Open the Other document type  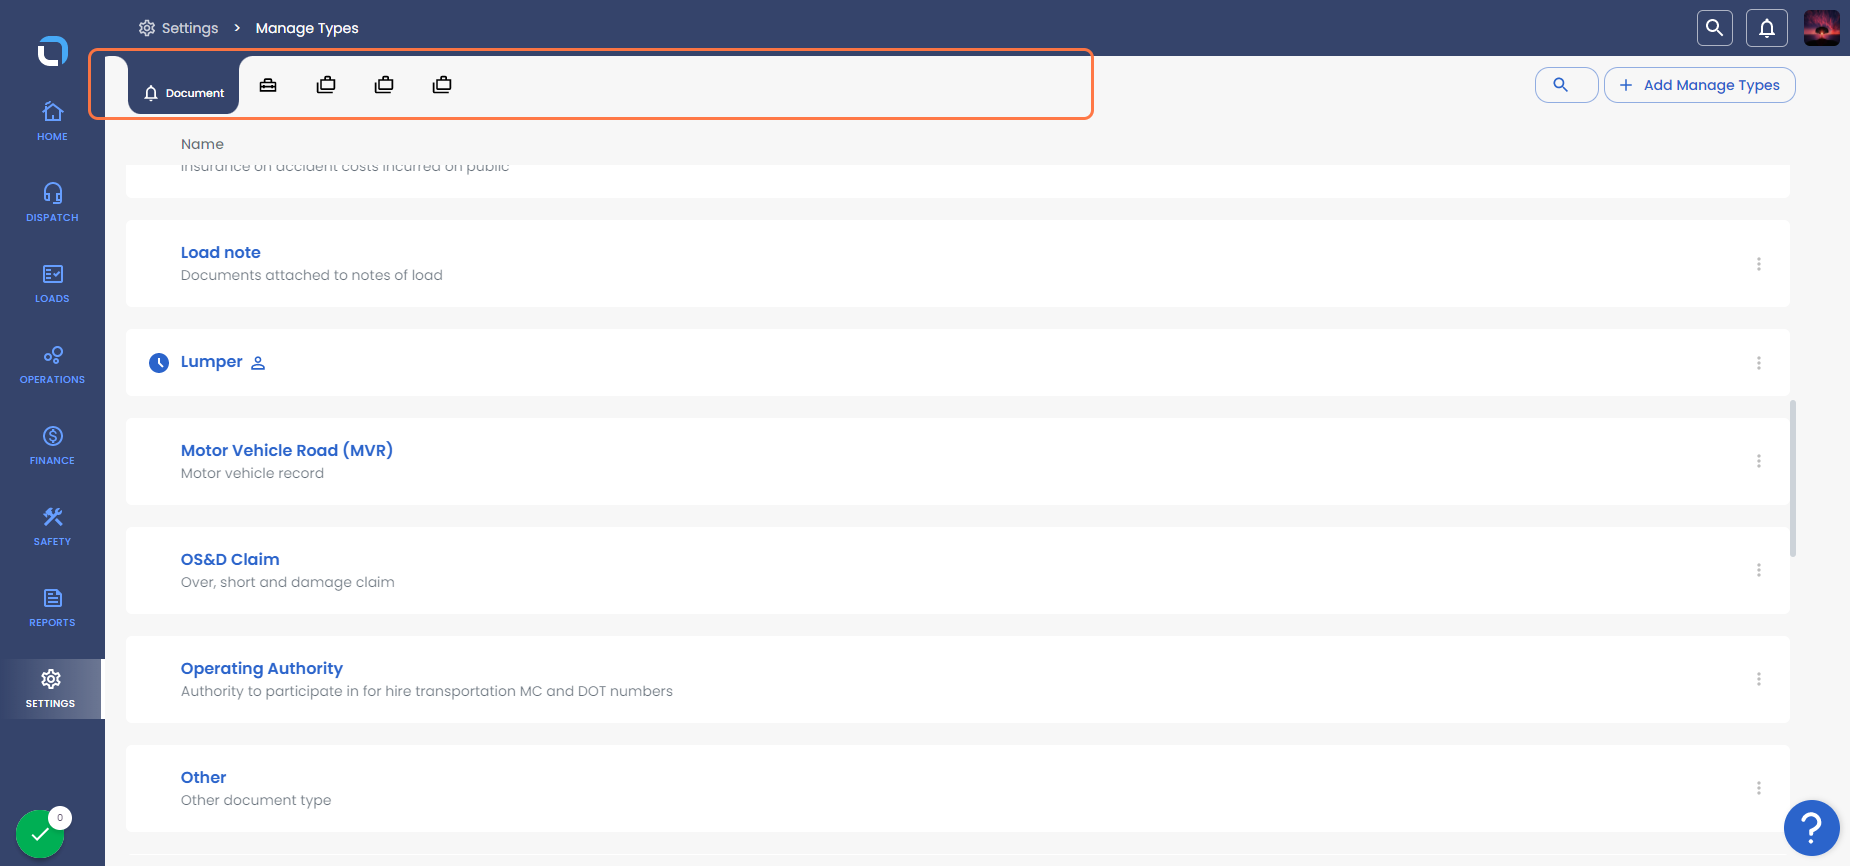[203, 778]
